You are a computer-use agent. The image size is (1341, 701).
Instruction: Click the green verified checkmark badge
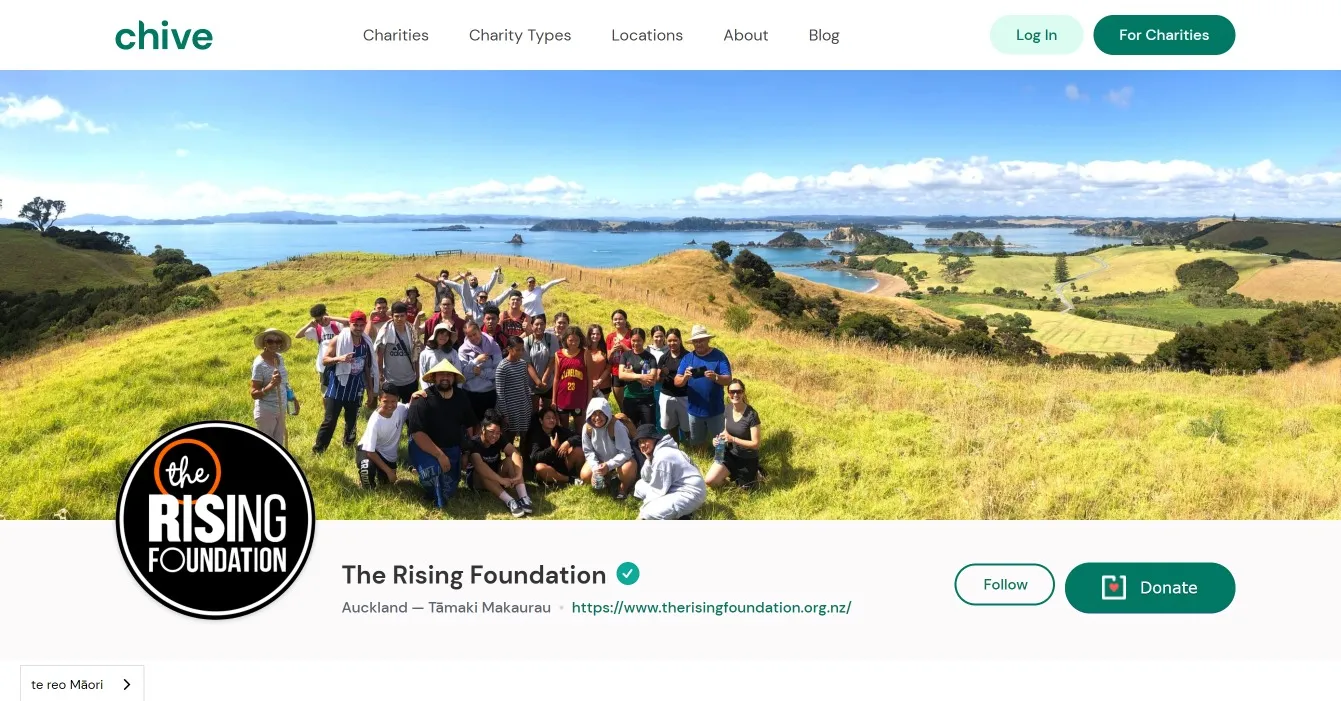coord(628,574)
